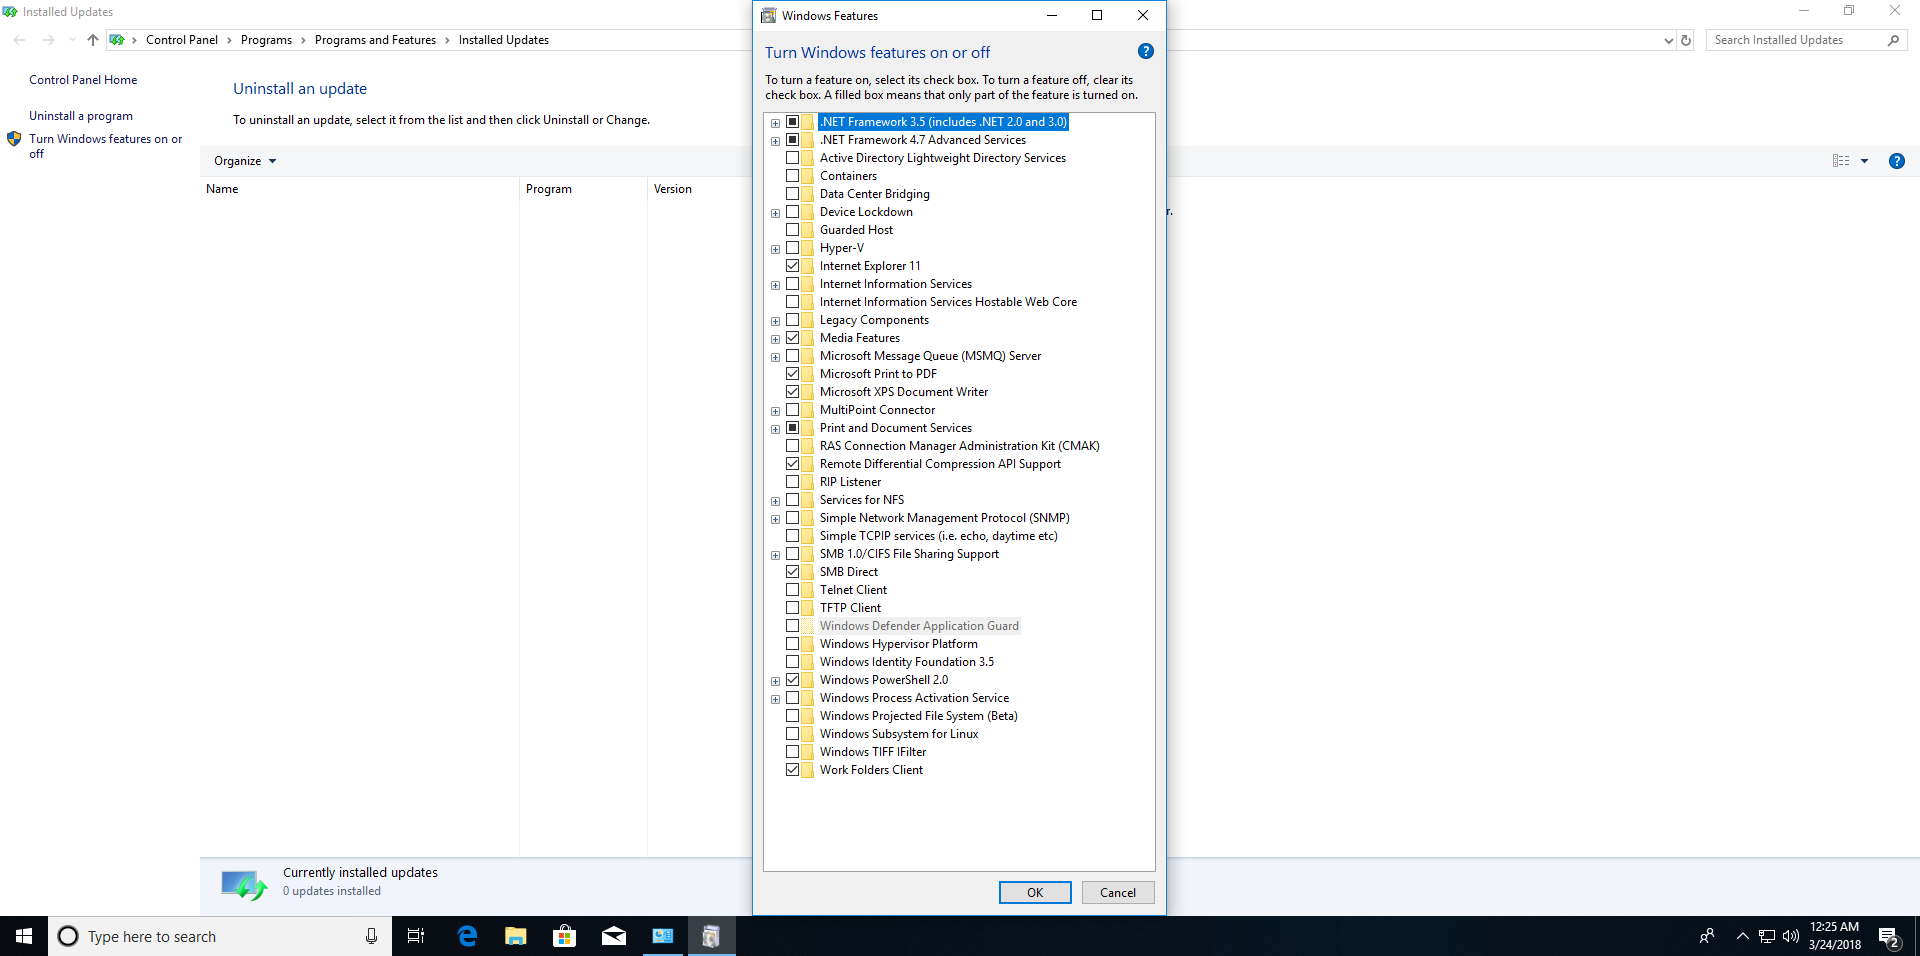Cancel the Windows Features dialog

click(x=1118, y=893)
